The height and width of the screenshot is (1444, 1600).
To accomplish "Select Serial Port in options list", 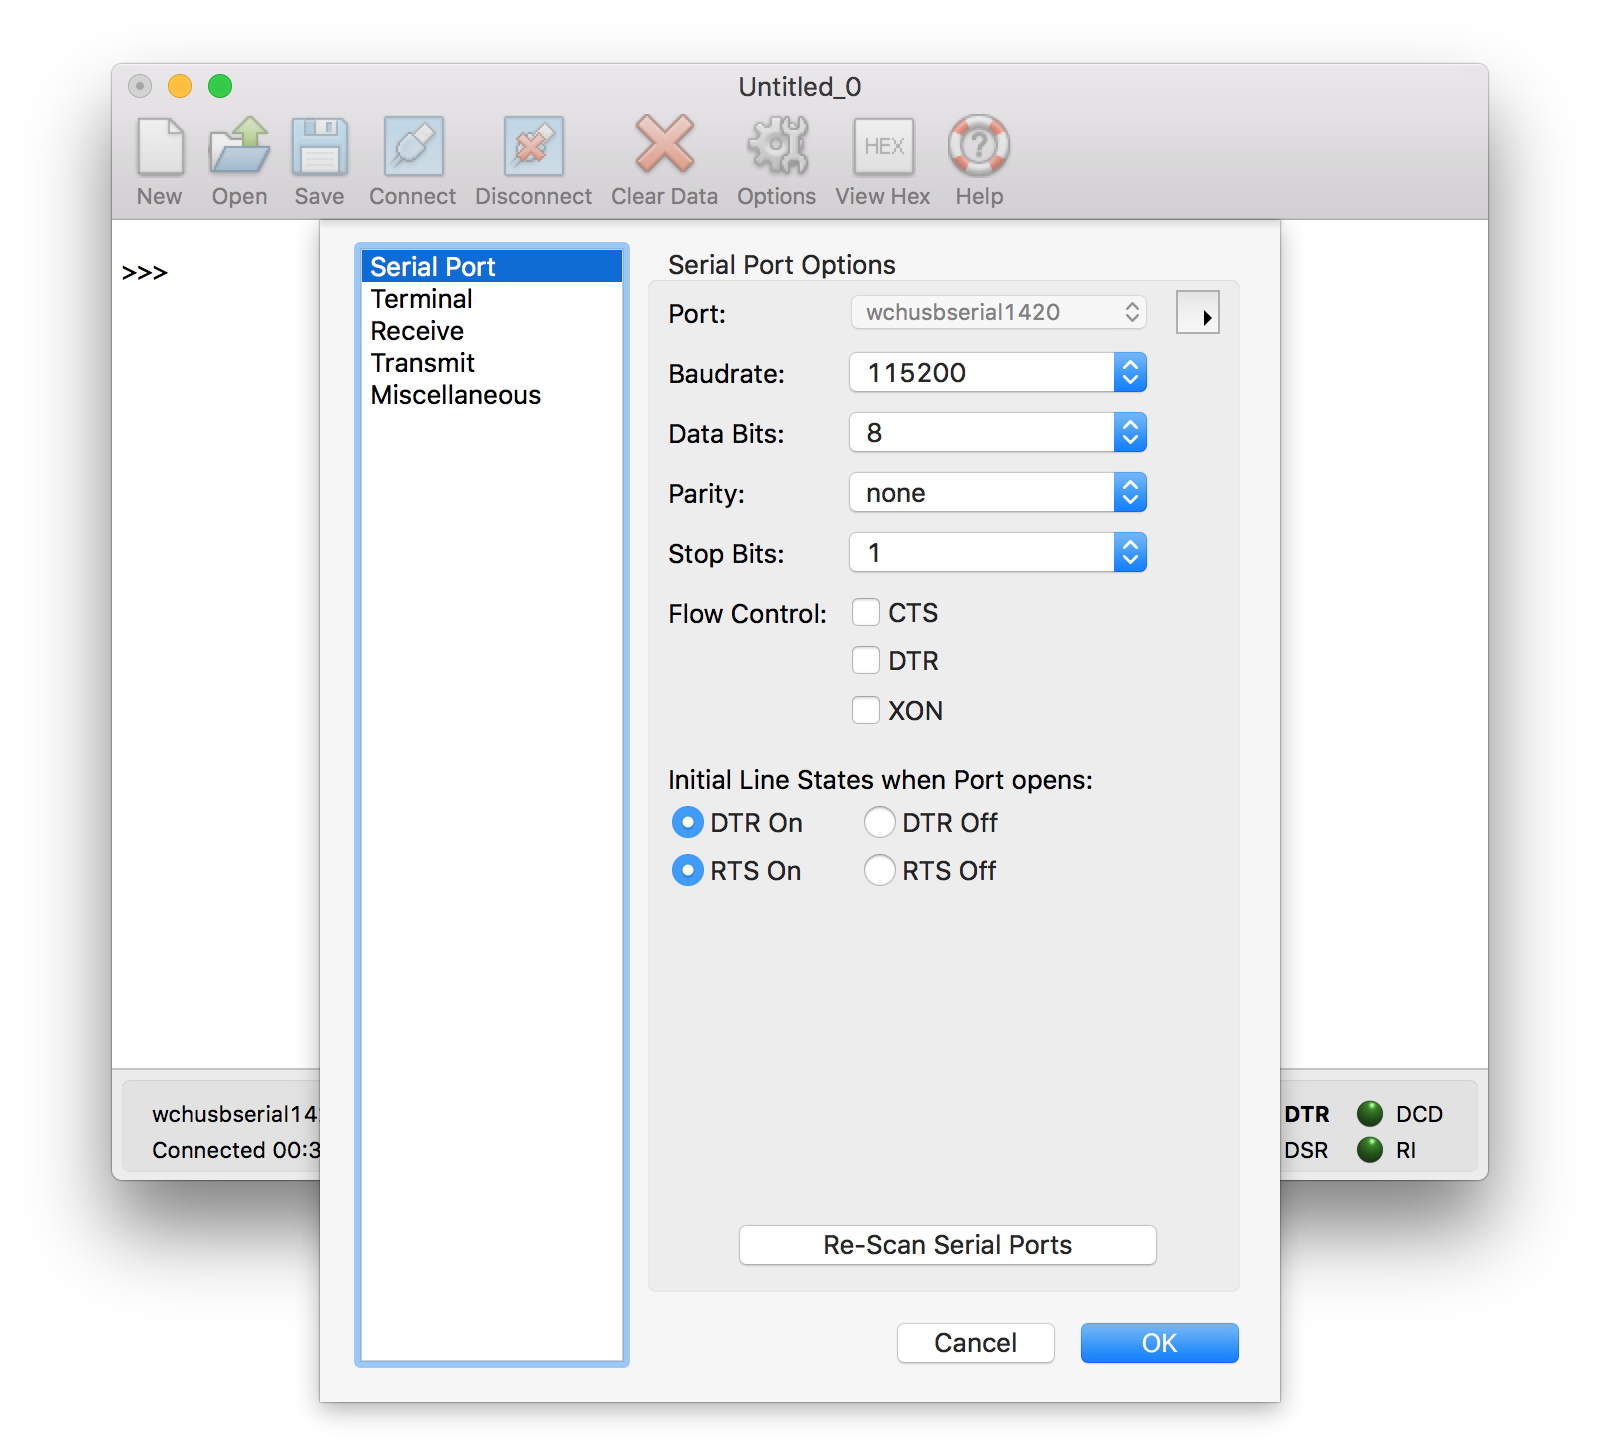I will point(491,267).
